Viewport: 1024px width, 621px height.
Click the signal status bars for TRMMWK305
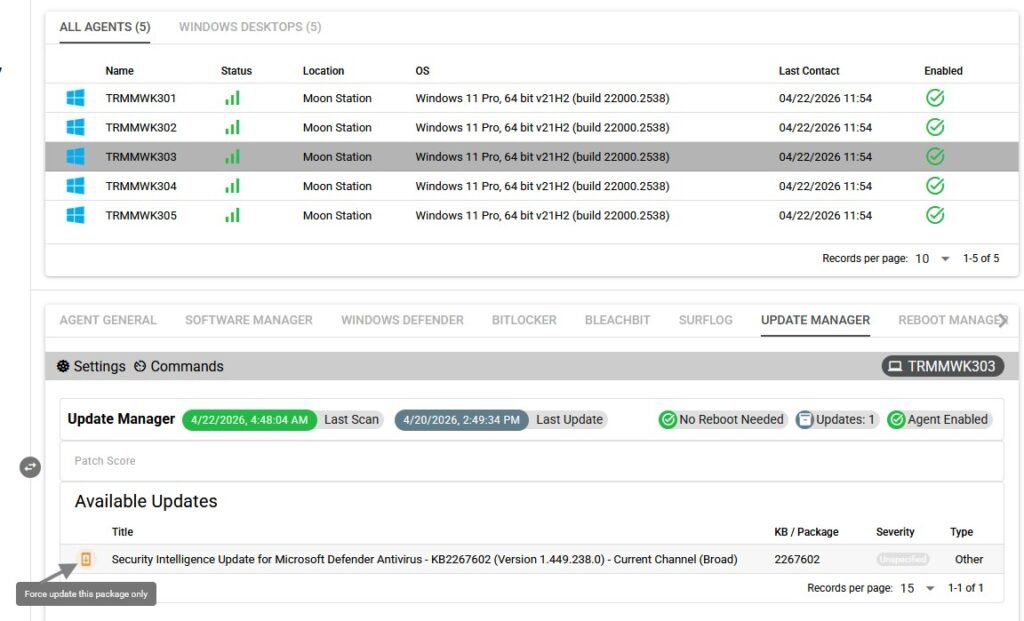point(232,215)
